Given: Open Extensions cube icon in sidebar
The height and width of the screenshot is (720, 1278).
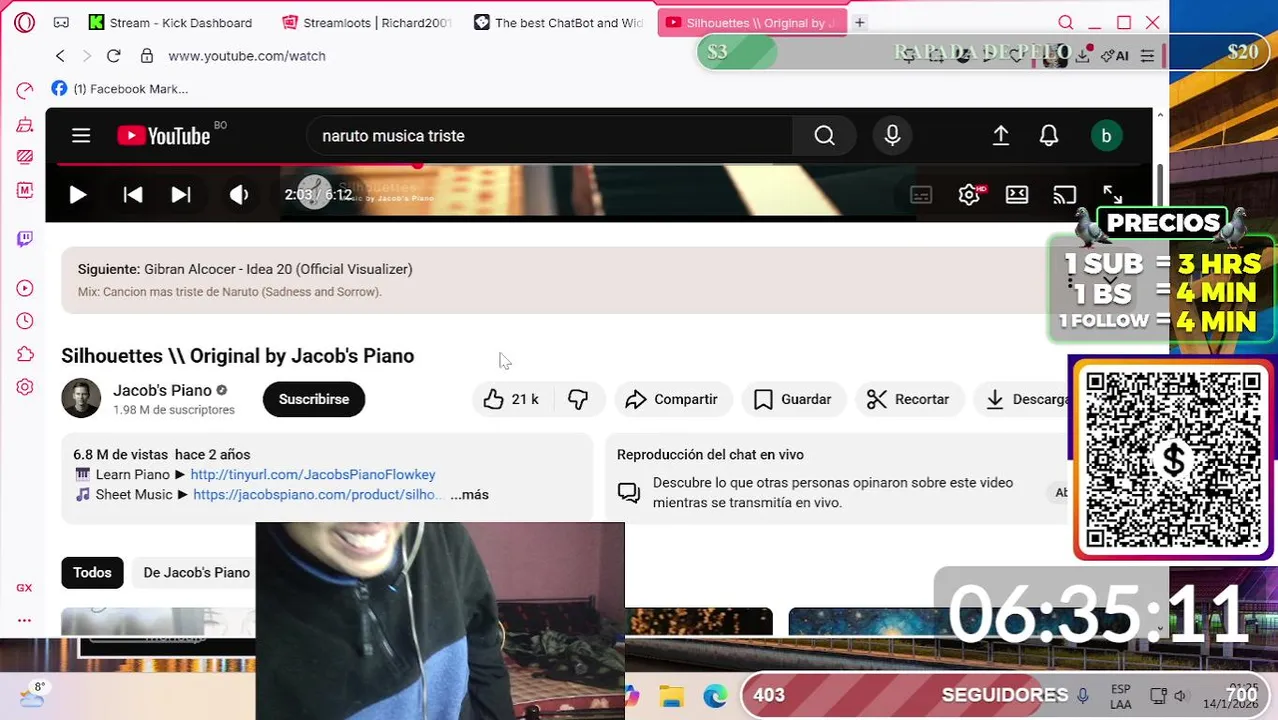Looking at the screenshot, I should [x=25, y=354].
